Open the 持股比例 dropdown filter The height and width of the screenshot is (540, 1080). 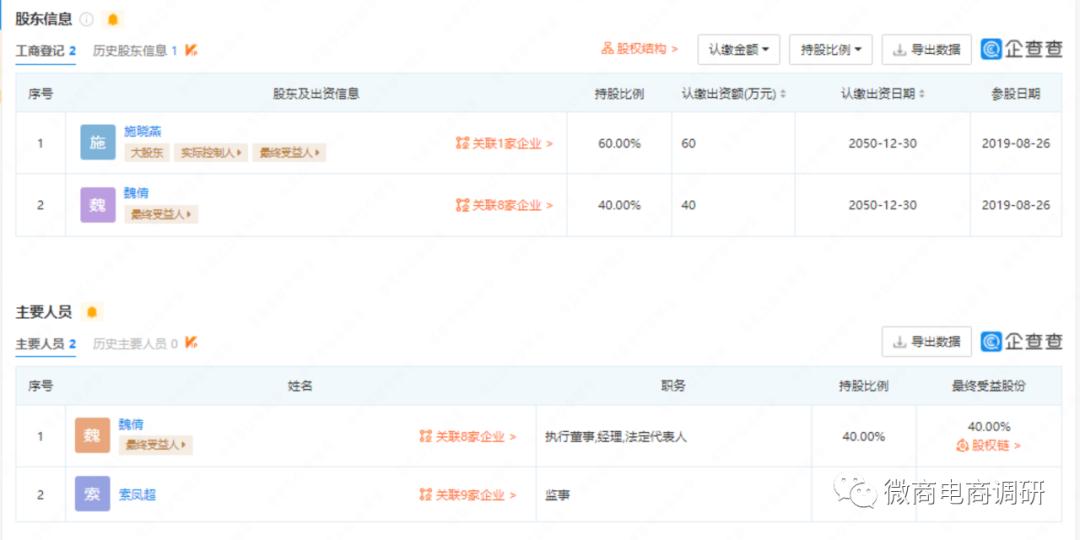[830, 49]
